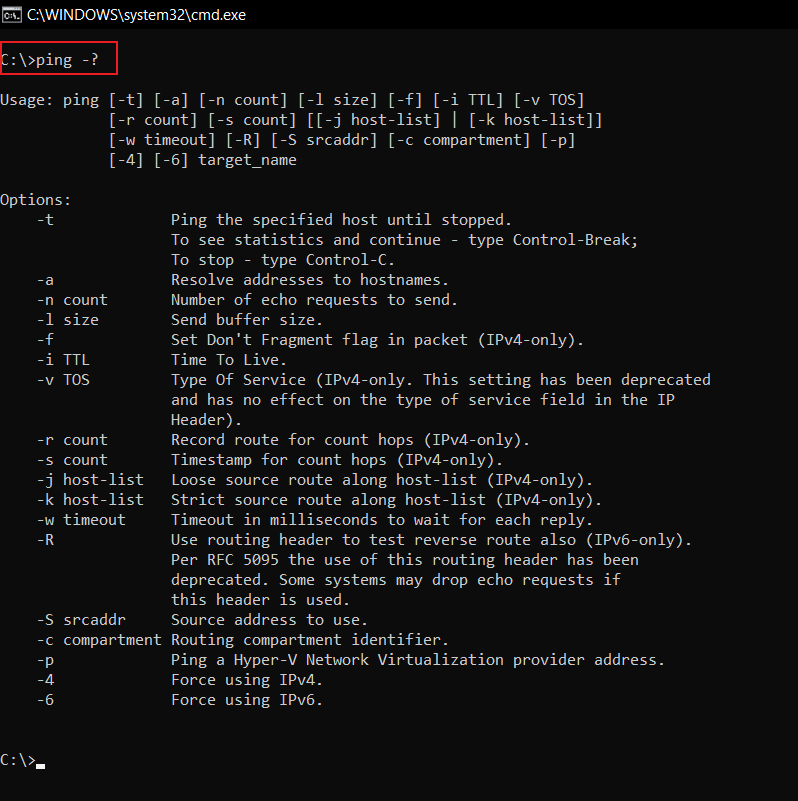
Task: Click 'Ping the specified host until stopped' description
Action: click(341, 220)
